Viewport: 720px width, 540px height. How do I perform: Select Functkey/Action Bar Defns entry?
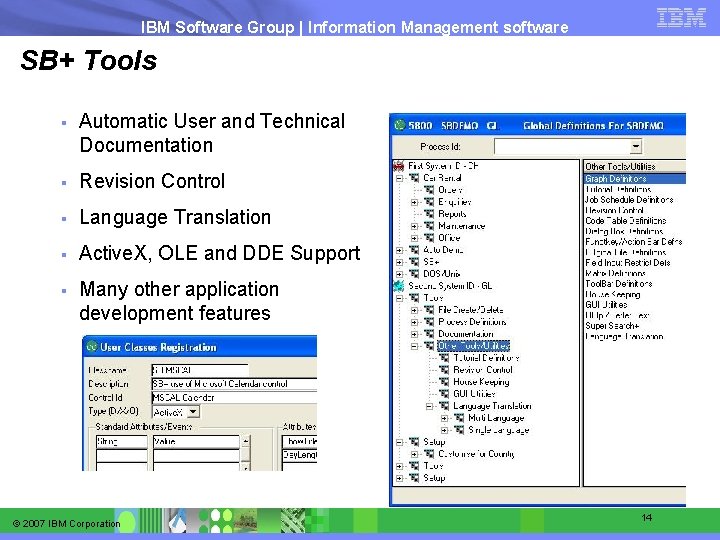[x=635, y=242]
